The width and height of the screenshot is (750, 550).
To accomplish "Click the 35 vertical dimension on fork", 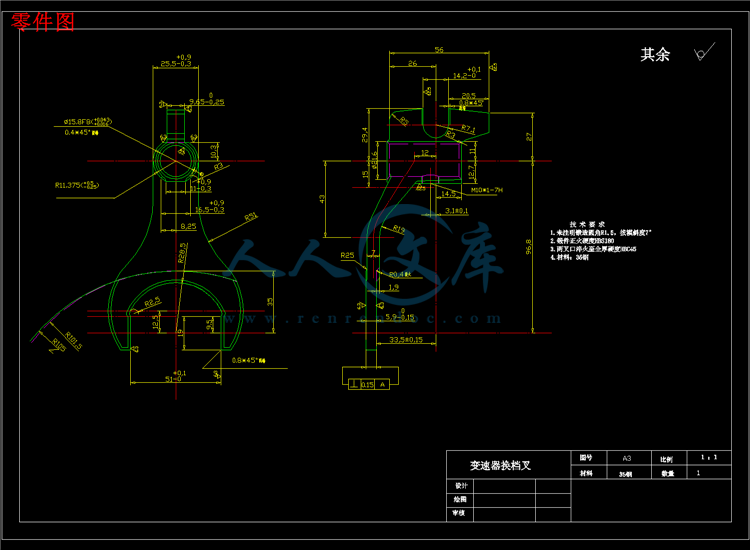I will click(x=270, y=302).
